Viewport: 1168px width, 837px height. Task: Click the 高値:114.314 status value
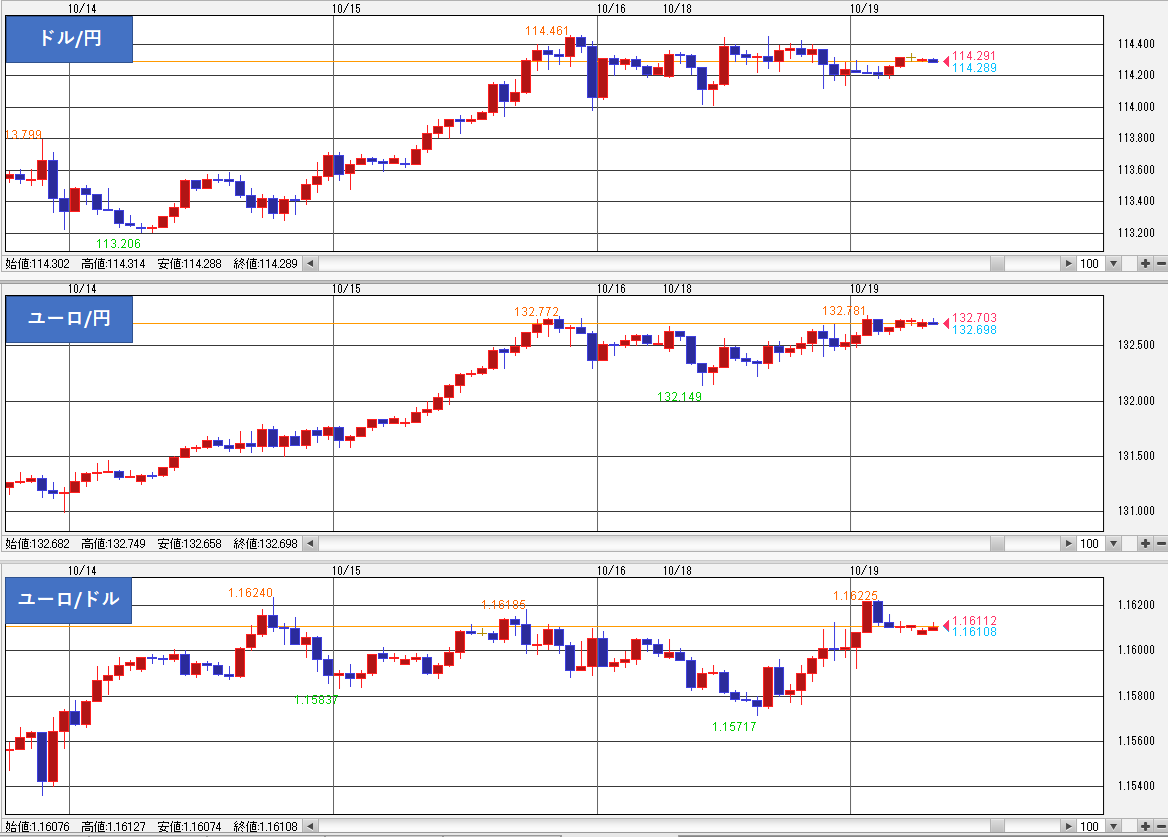point(113,264)
